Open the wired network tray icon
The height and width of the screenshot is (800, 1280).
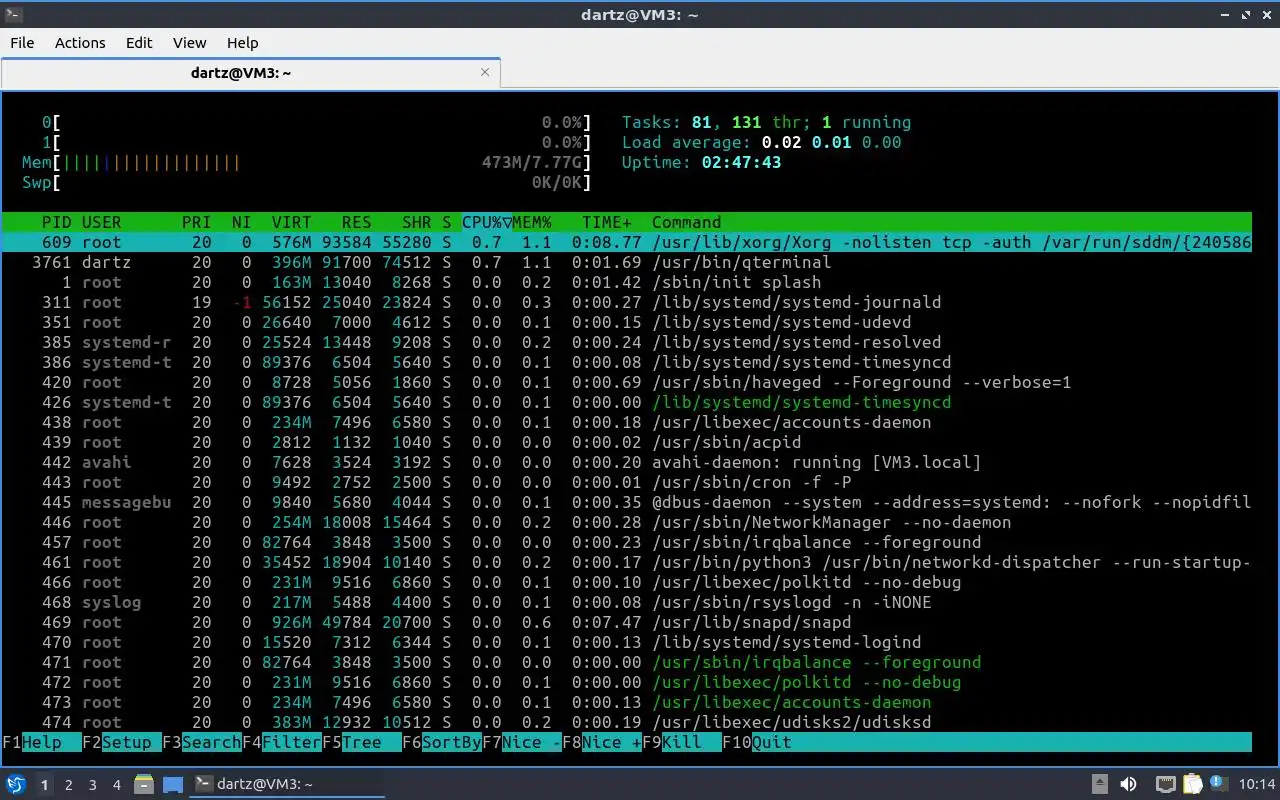click(x=1165, y=785)
